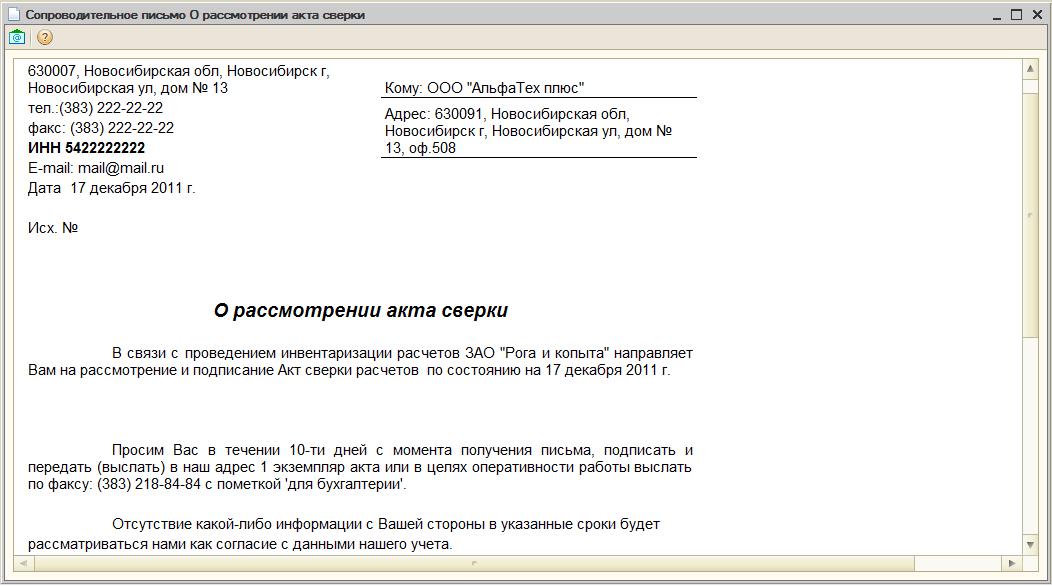The height and width of the screenshot is (586, 1052).
Task: Click the paragraph starting 'Просим Вас в течении'
Action: (360, 467)
